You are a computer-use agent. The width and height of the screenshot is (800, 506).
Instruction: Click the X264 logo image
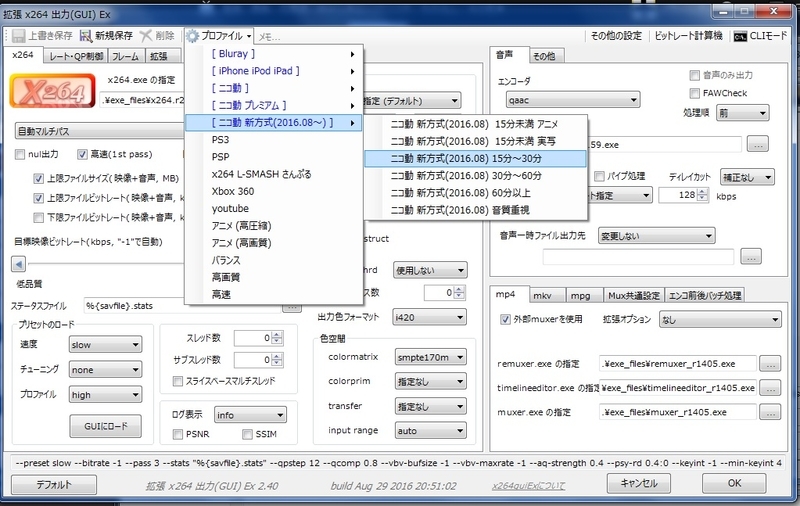[53, 91]
